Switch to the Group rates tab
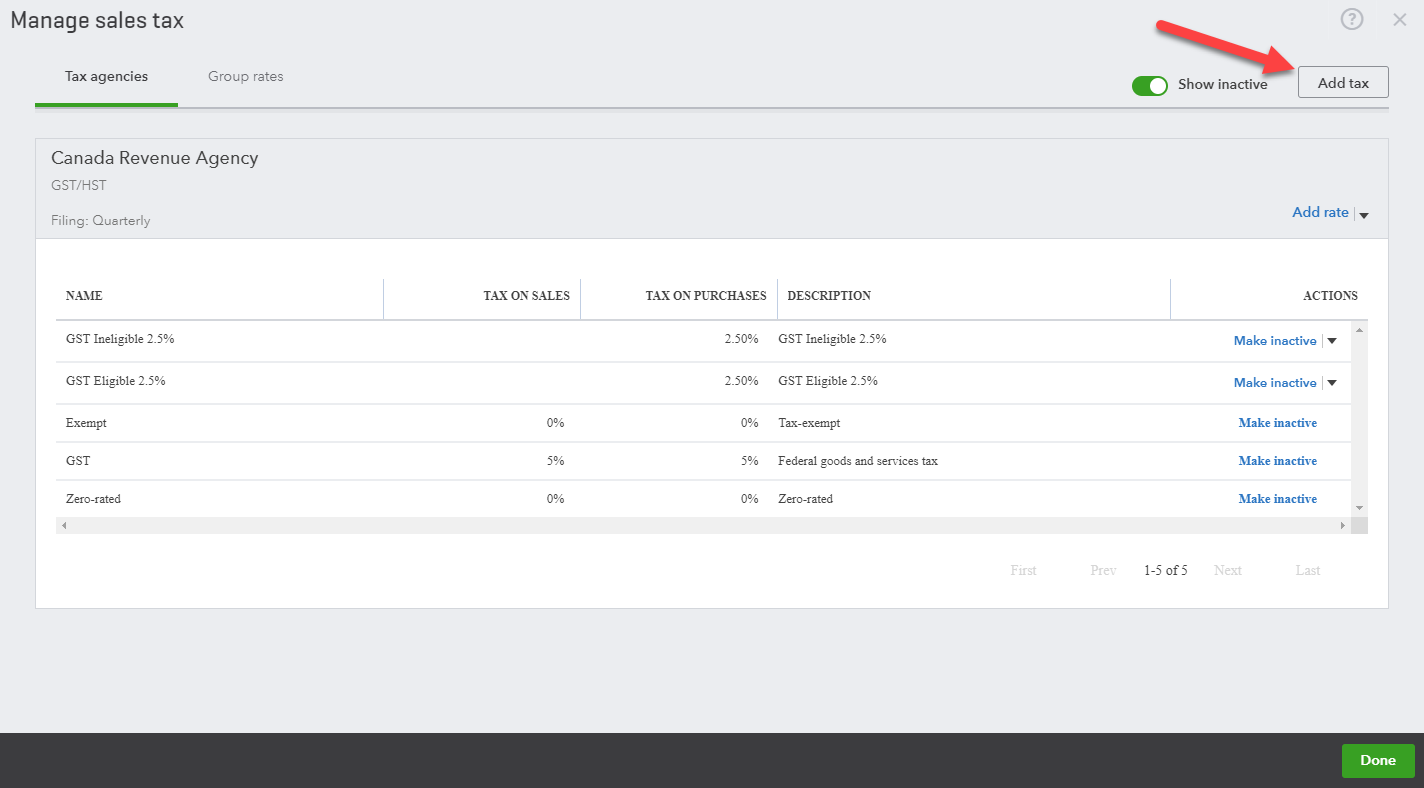 pyautogui.click(x=246, y=76)
